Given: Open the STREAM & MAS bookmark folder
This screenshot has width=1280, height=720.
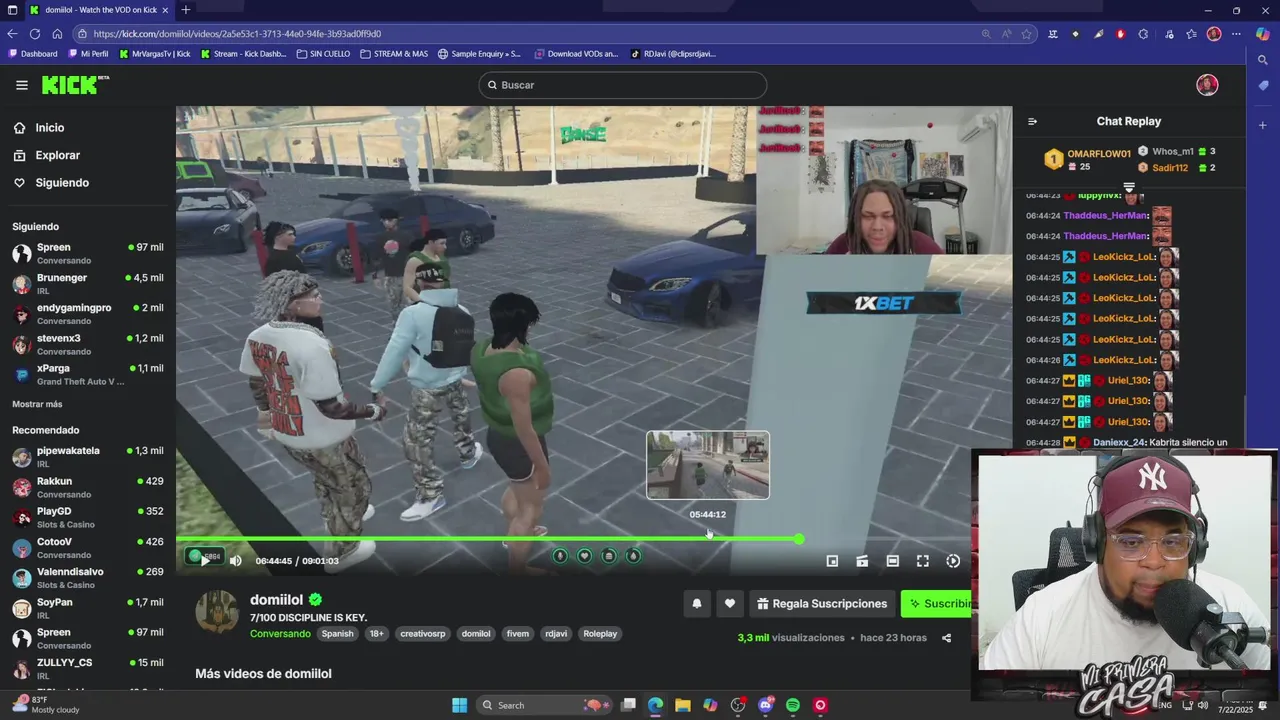Looking at the screenshot, I should coord(394,54).
